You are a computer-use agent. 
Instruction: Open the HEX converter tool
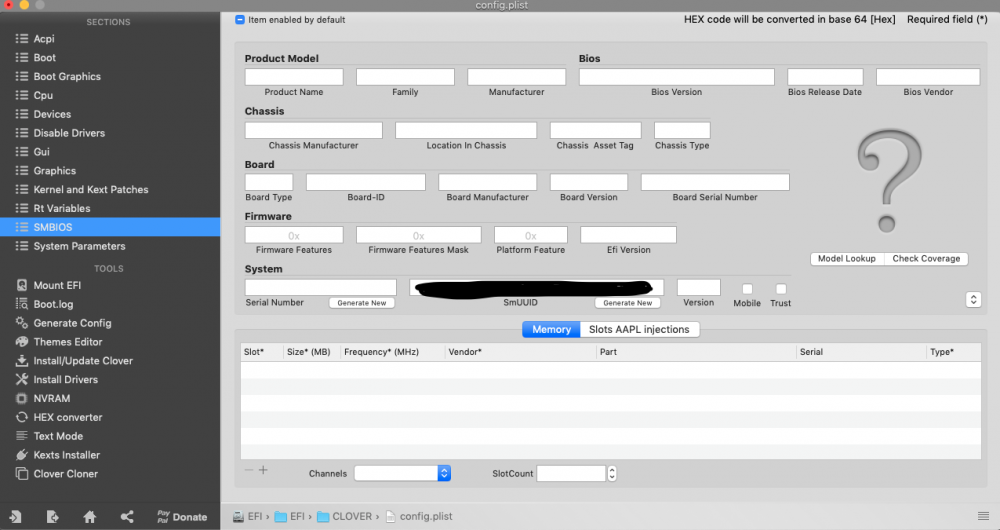click(x=110, y=417)
